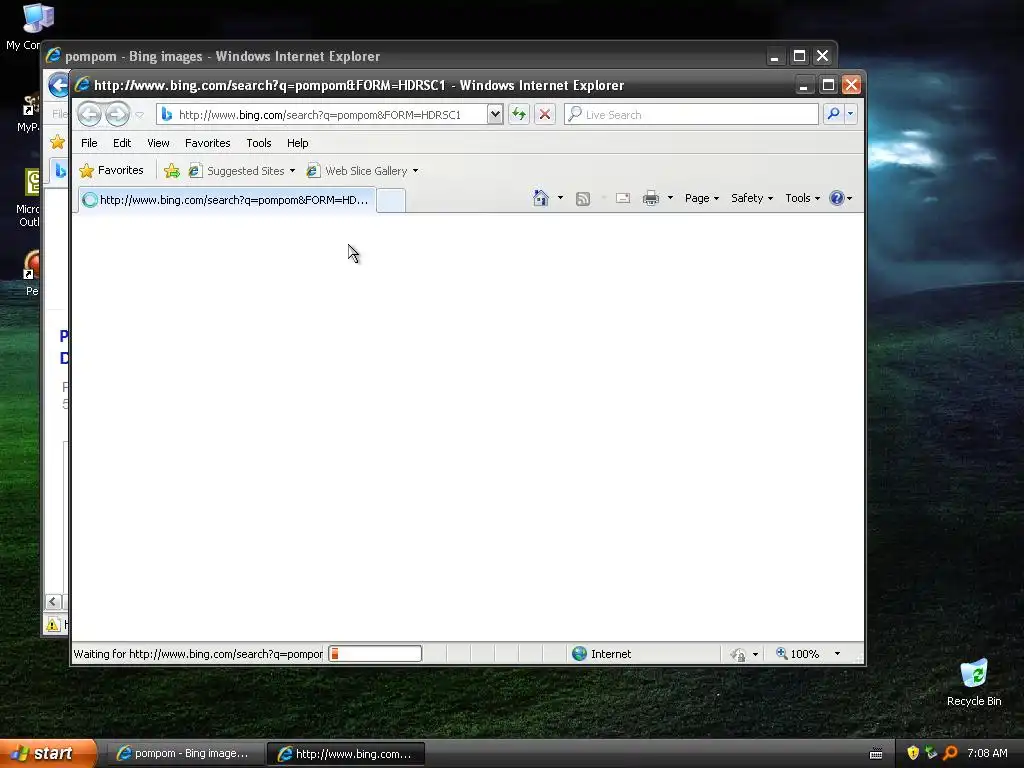This screenshot has height=768, width=1024.
Task: Click the Back arrow in the front IE window
Action: pos(89,114)
